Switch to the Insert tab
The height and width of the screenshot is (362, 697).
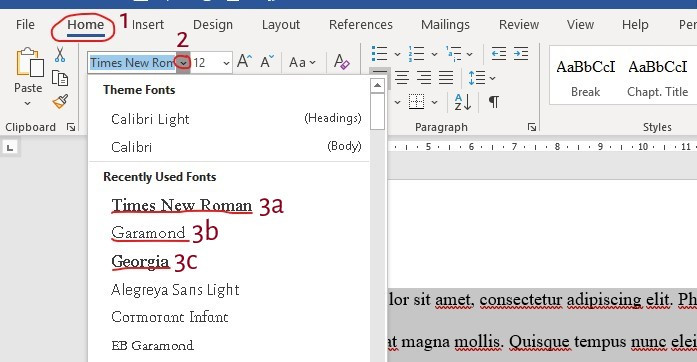(x=148, y=24)
